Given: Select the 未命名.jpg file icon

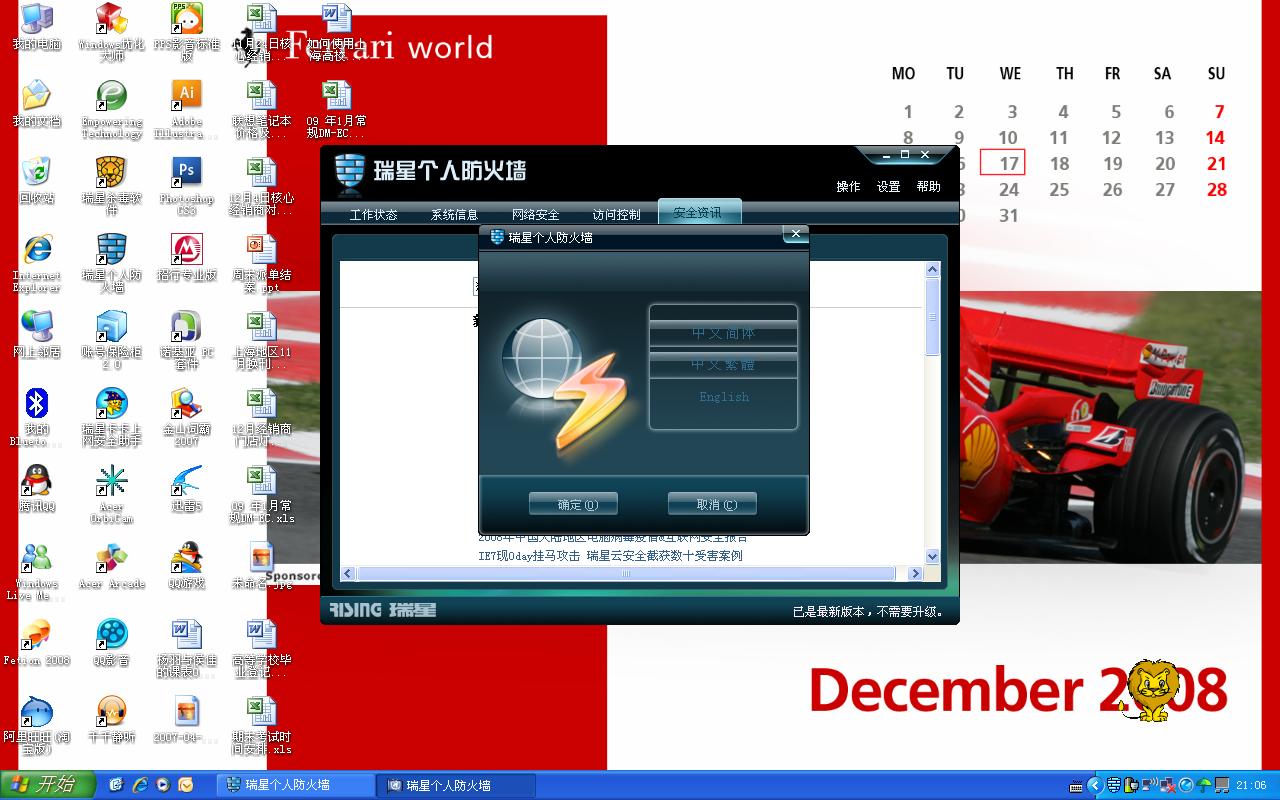Looking at the screenshot, I should (262, 565).
